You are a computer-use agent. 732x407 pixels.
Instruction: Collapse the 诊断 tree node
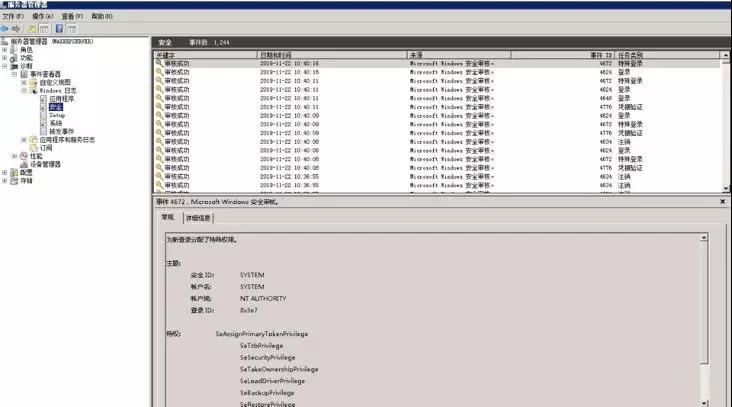point(5,66)
